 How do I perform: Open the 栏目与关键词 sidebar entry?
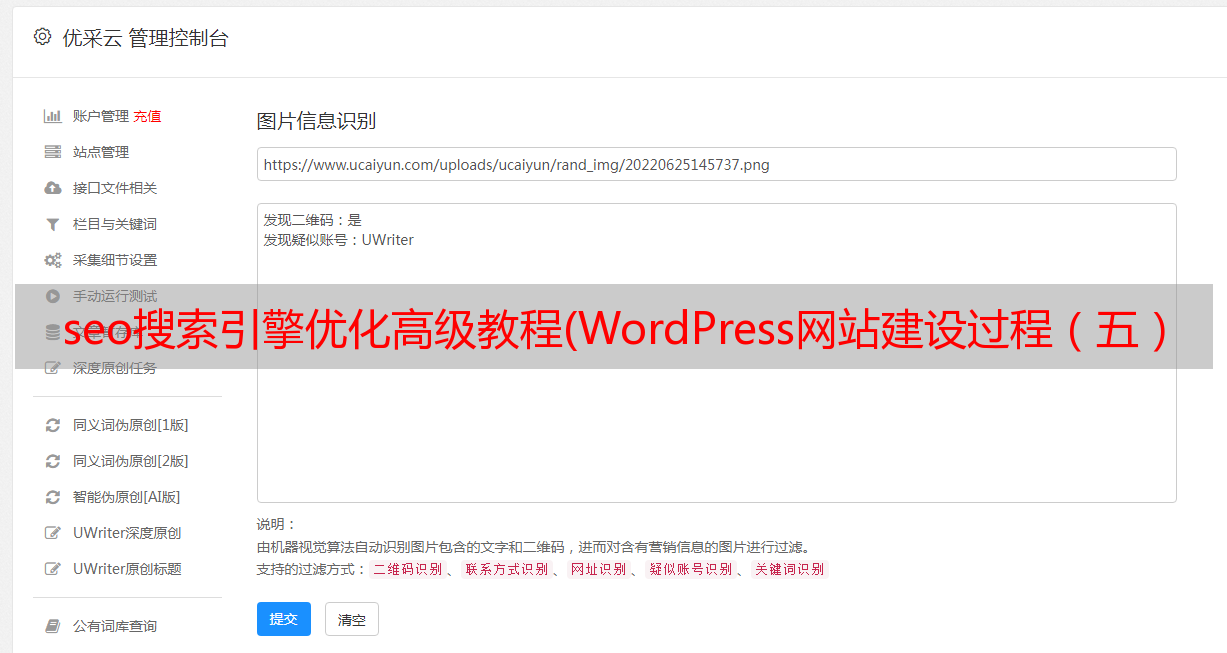tap(115, 224)
